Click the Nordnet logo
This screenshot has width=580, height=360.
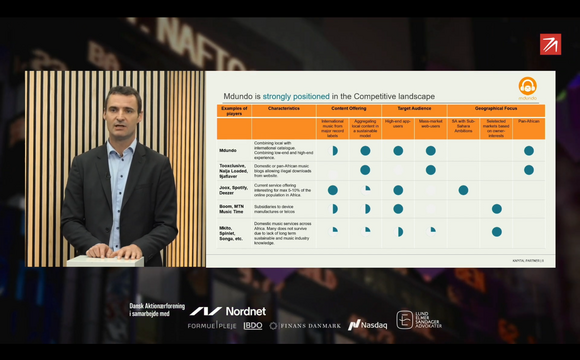[228, 312]
